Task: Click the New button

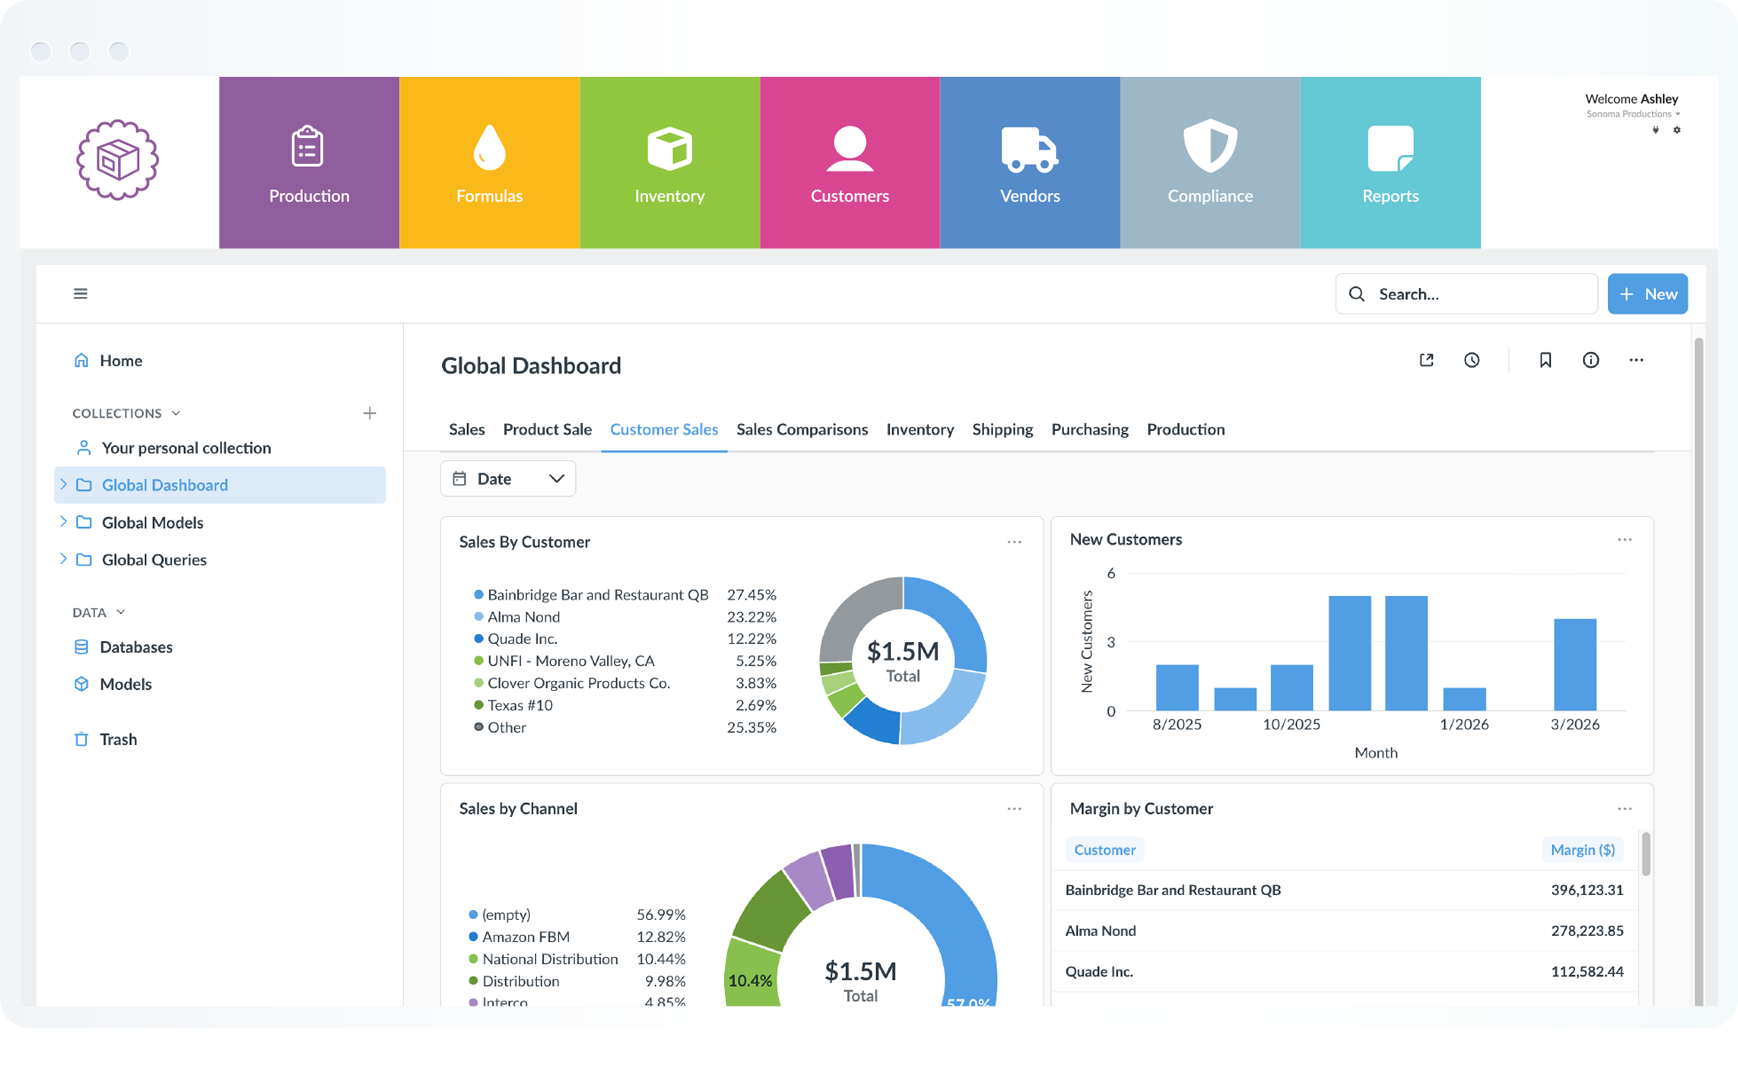Action: [x=1647, y=293]
